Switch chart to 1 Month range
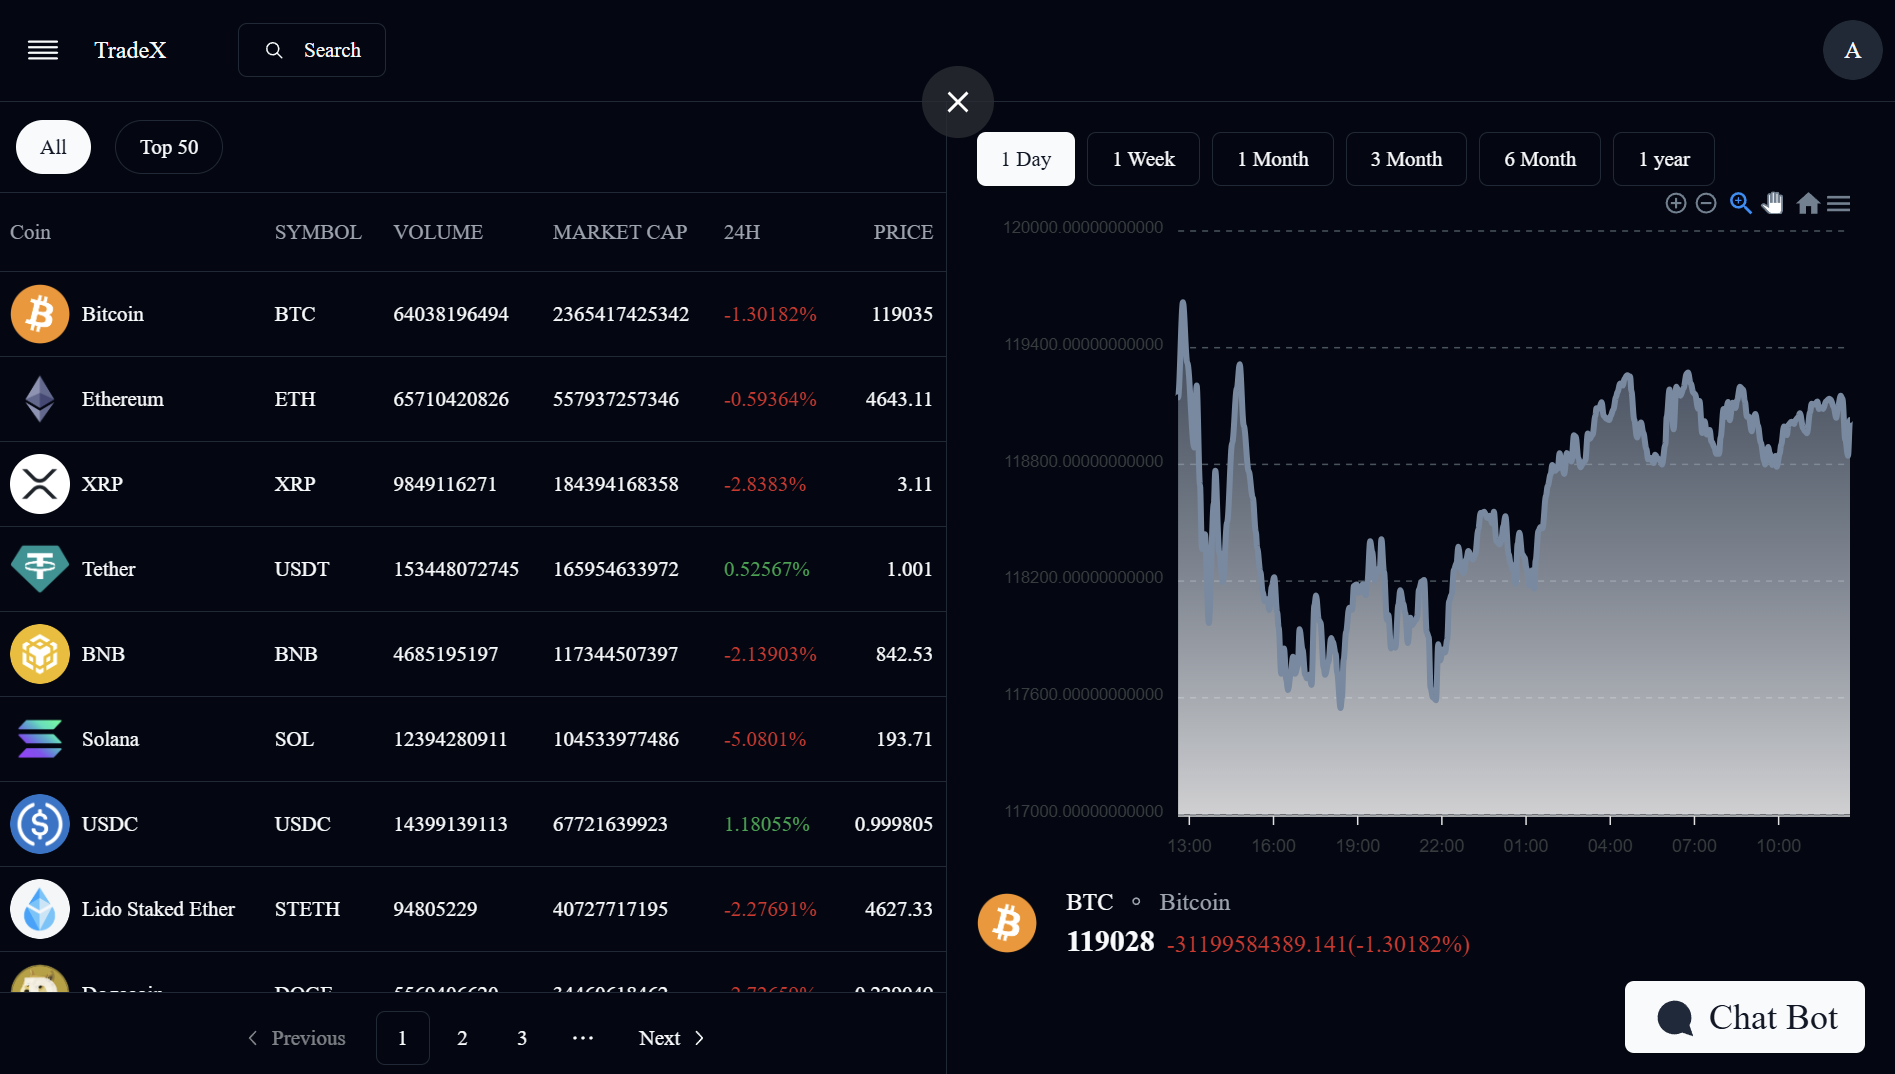This screenshot has height=1074, width=1895. 1273,159
